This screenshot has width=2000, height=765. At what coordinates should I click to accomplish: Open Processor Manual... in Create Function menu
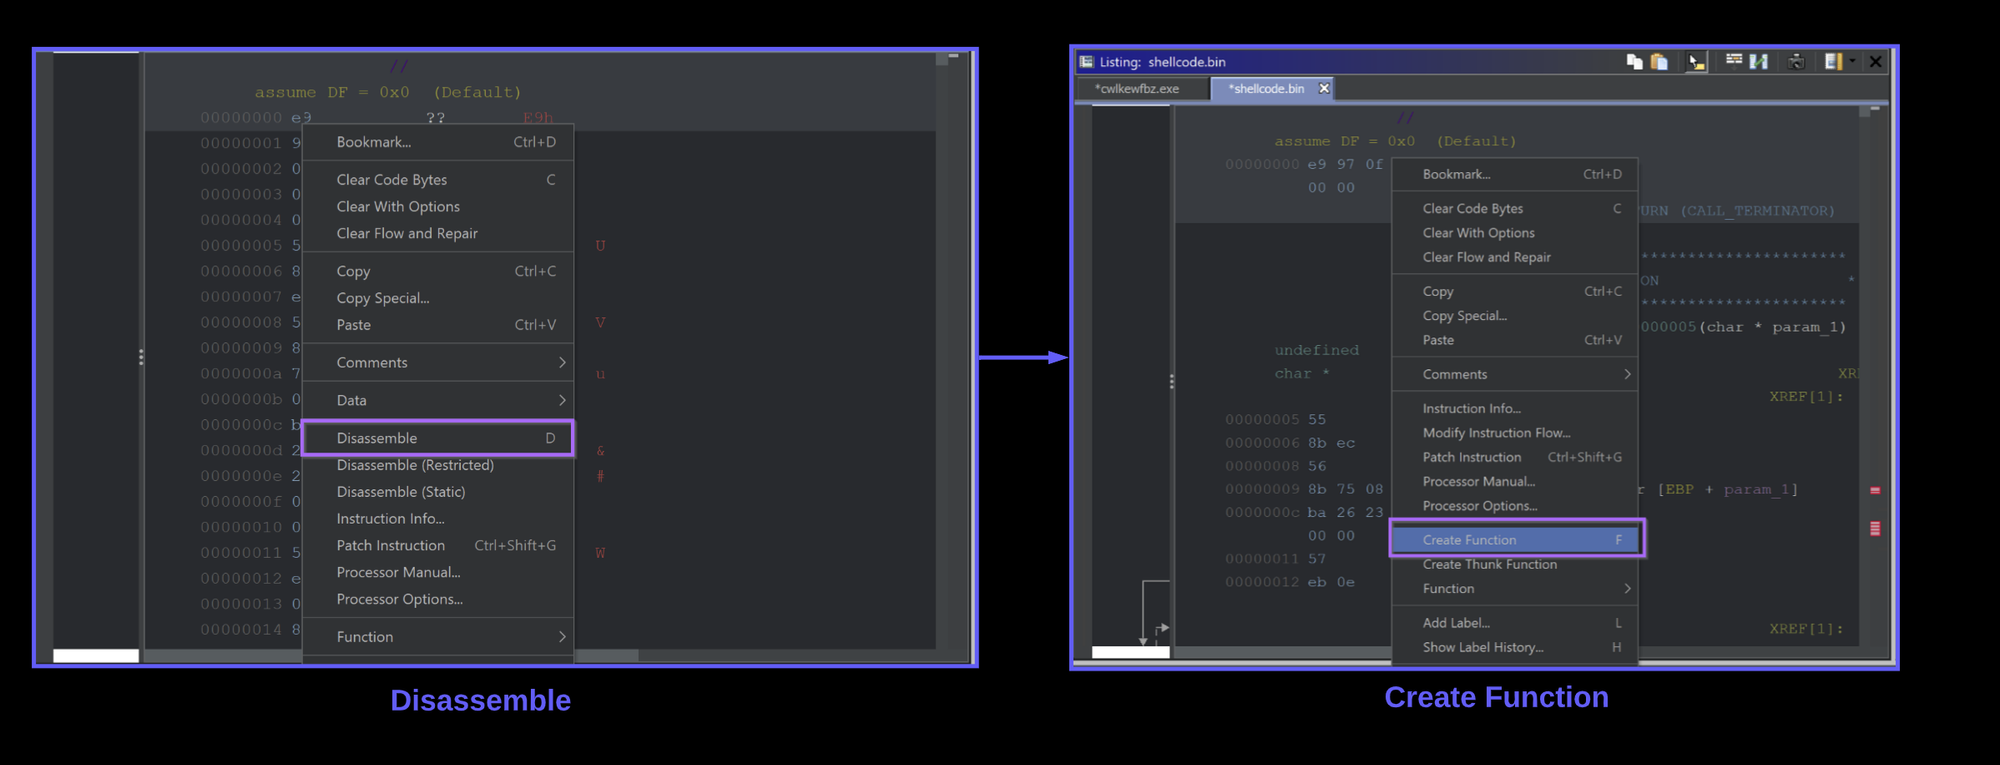click(1515, 481)
